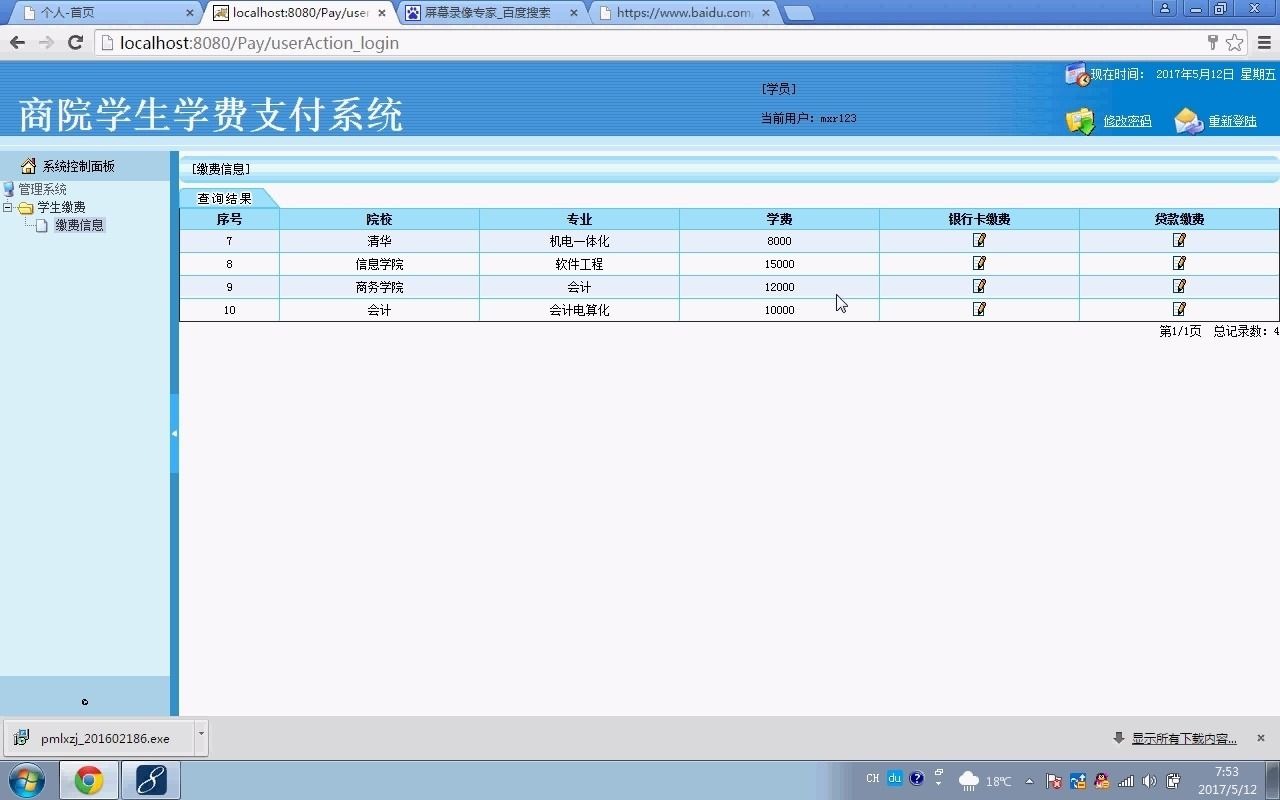
Task: Click loan payment icon for 清华 row
Action: (1179, 240)
